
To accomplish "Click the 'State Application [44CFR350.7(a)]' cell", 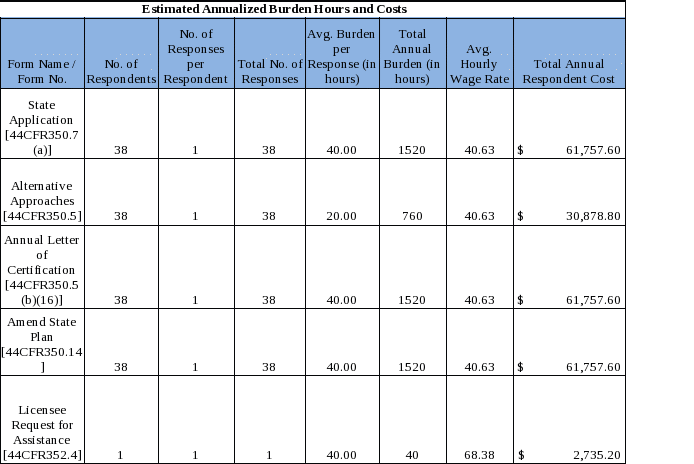I will click(x=42, y=124).
